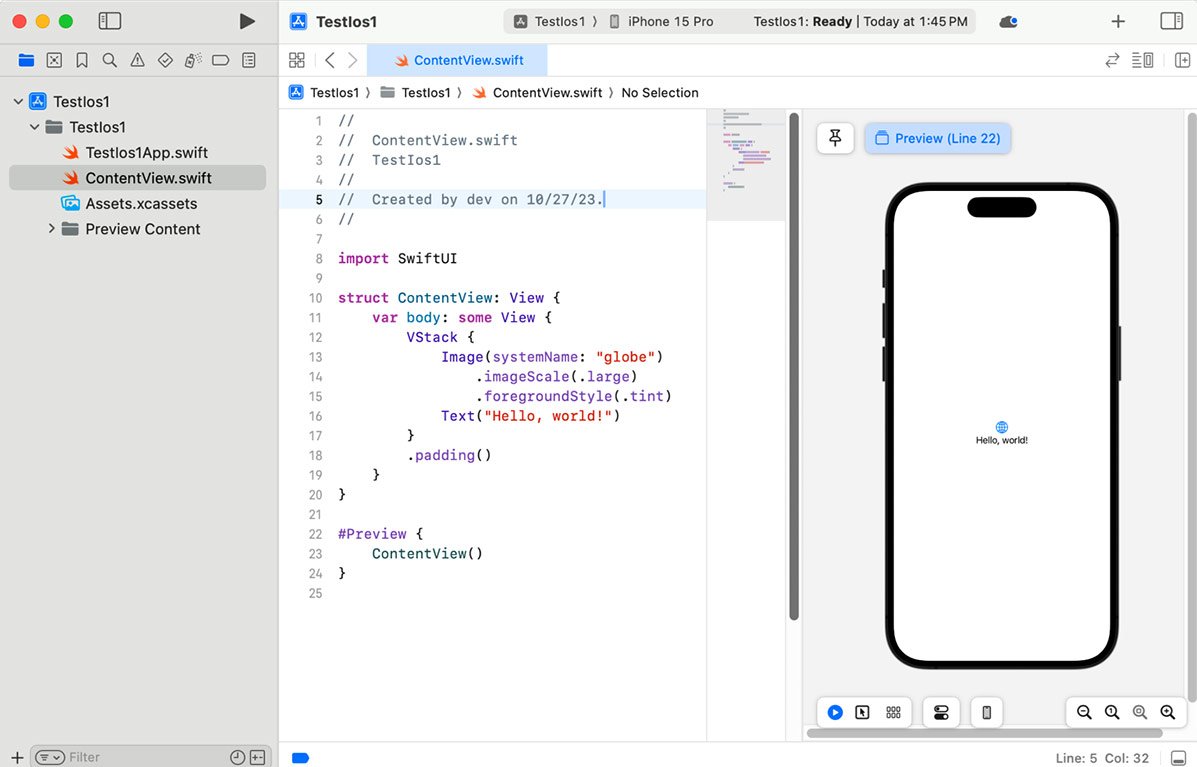The width and height of the screenshot is (1197, 767).
Task: Hide the navigator sidebar panel
Action: [110, 20]
